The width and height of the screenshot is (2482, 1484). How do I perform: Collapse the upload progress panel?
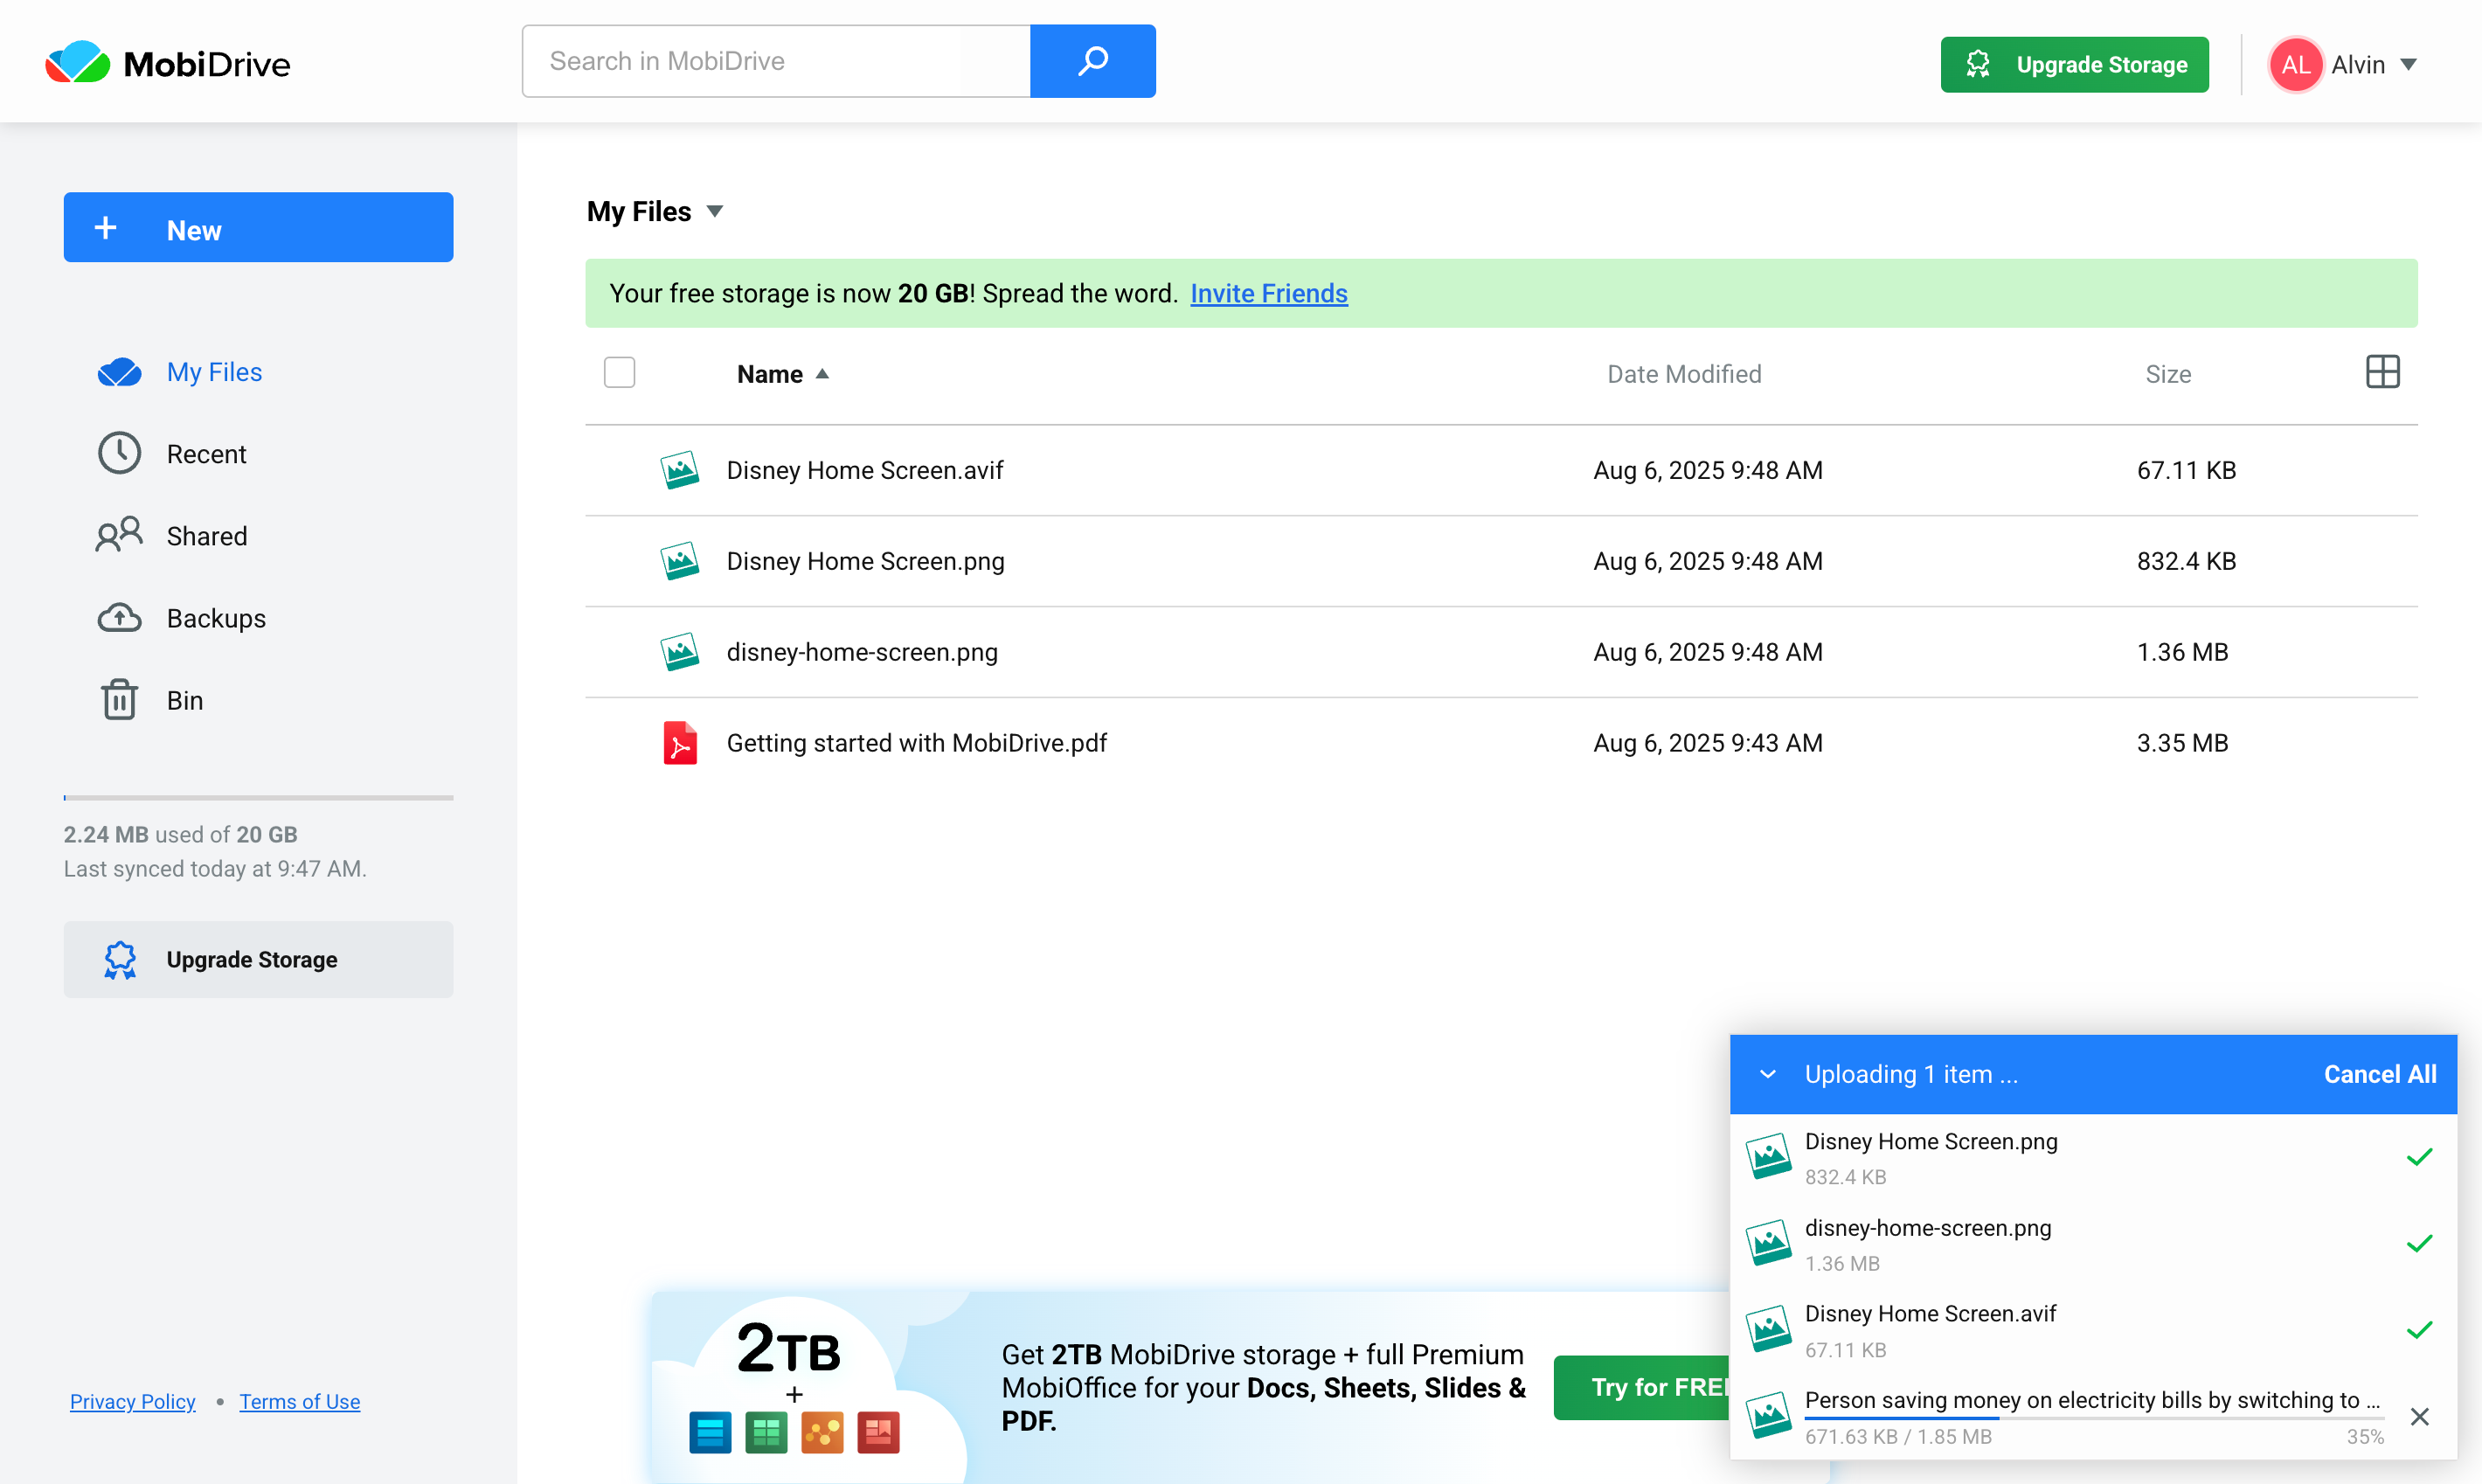point(1768,1073)
